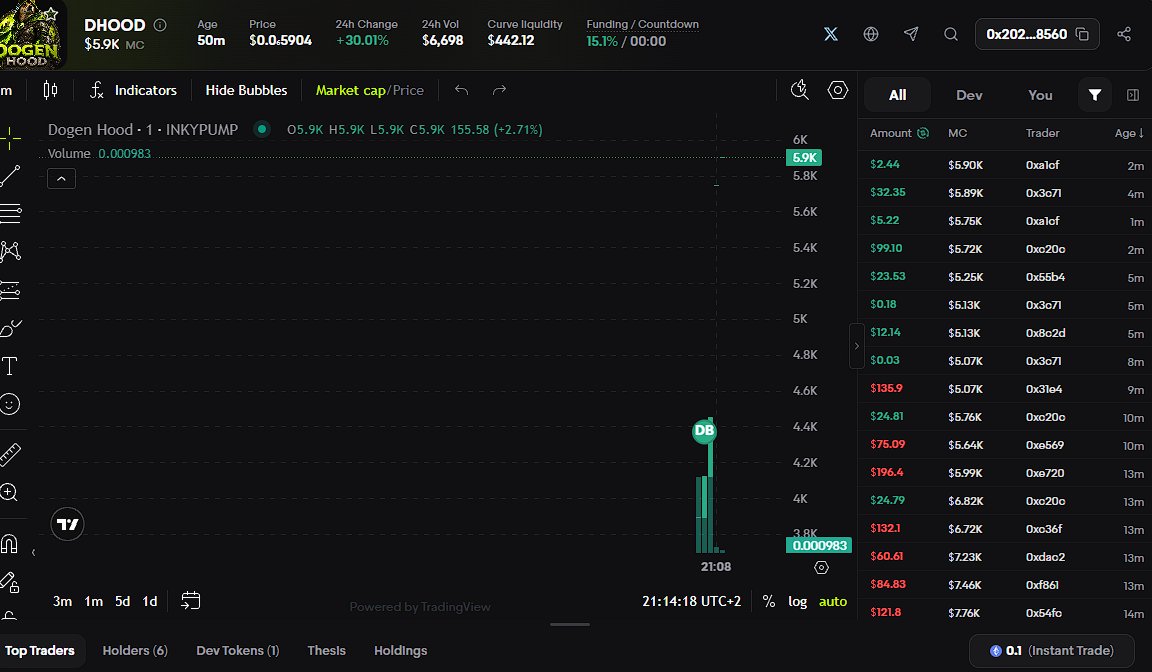Toggle the Amount column currency icon
The image size is (1152, 672).
click(923, 133)
